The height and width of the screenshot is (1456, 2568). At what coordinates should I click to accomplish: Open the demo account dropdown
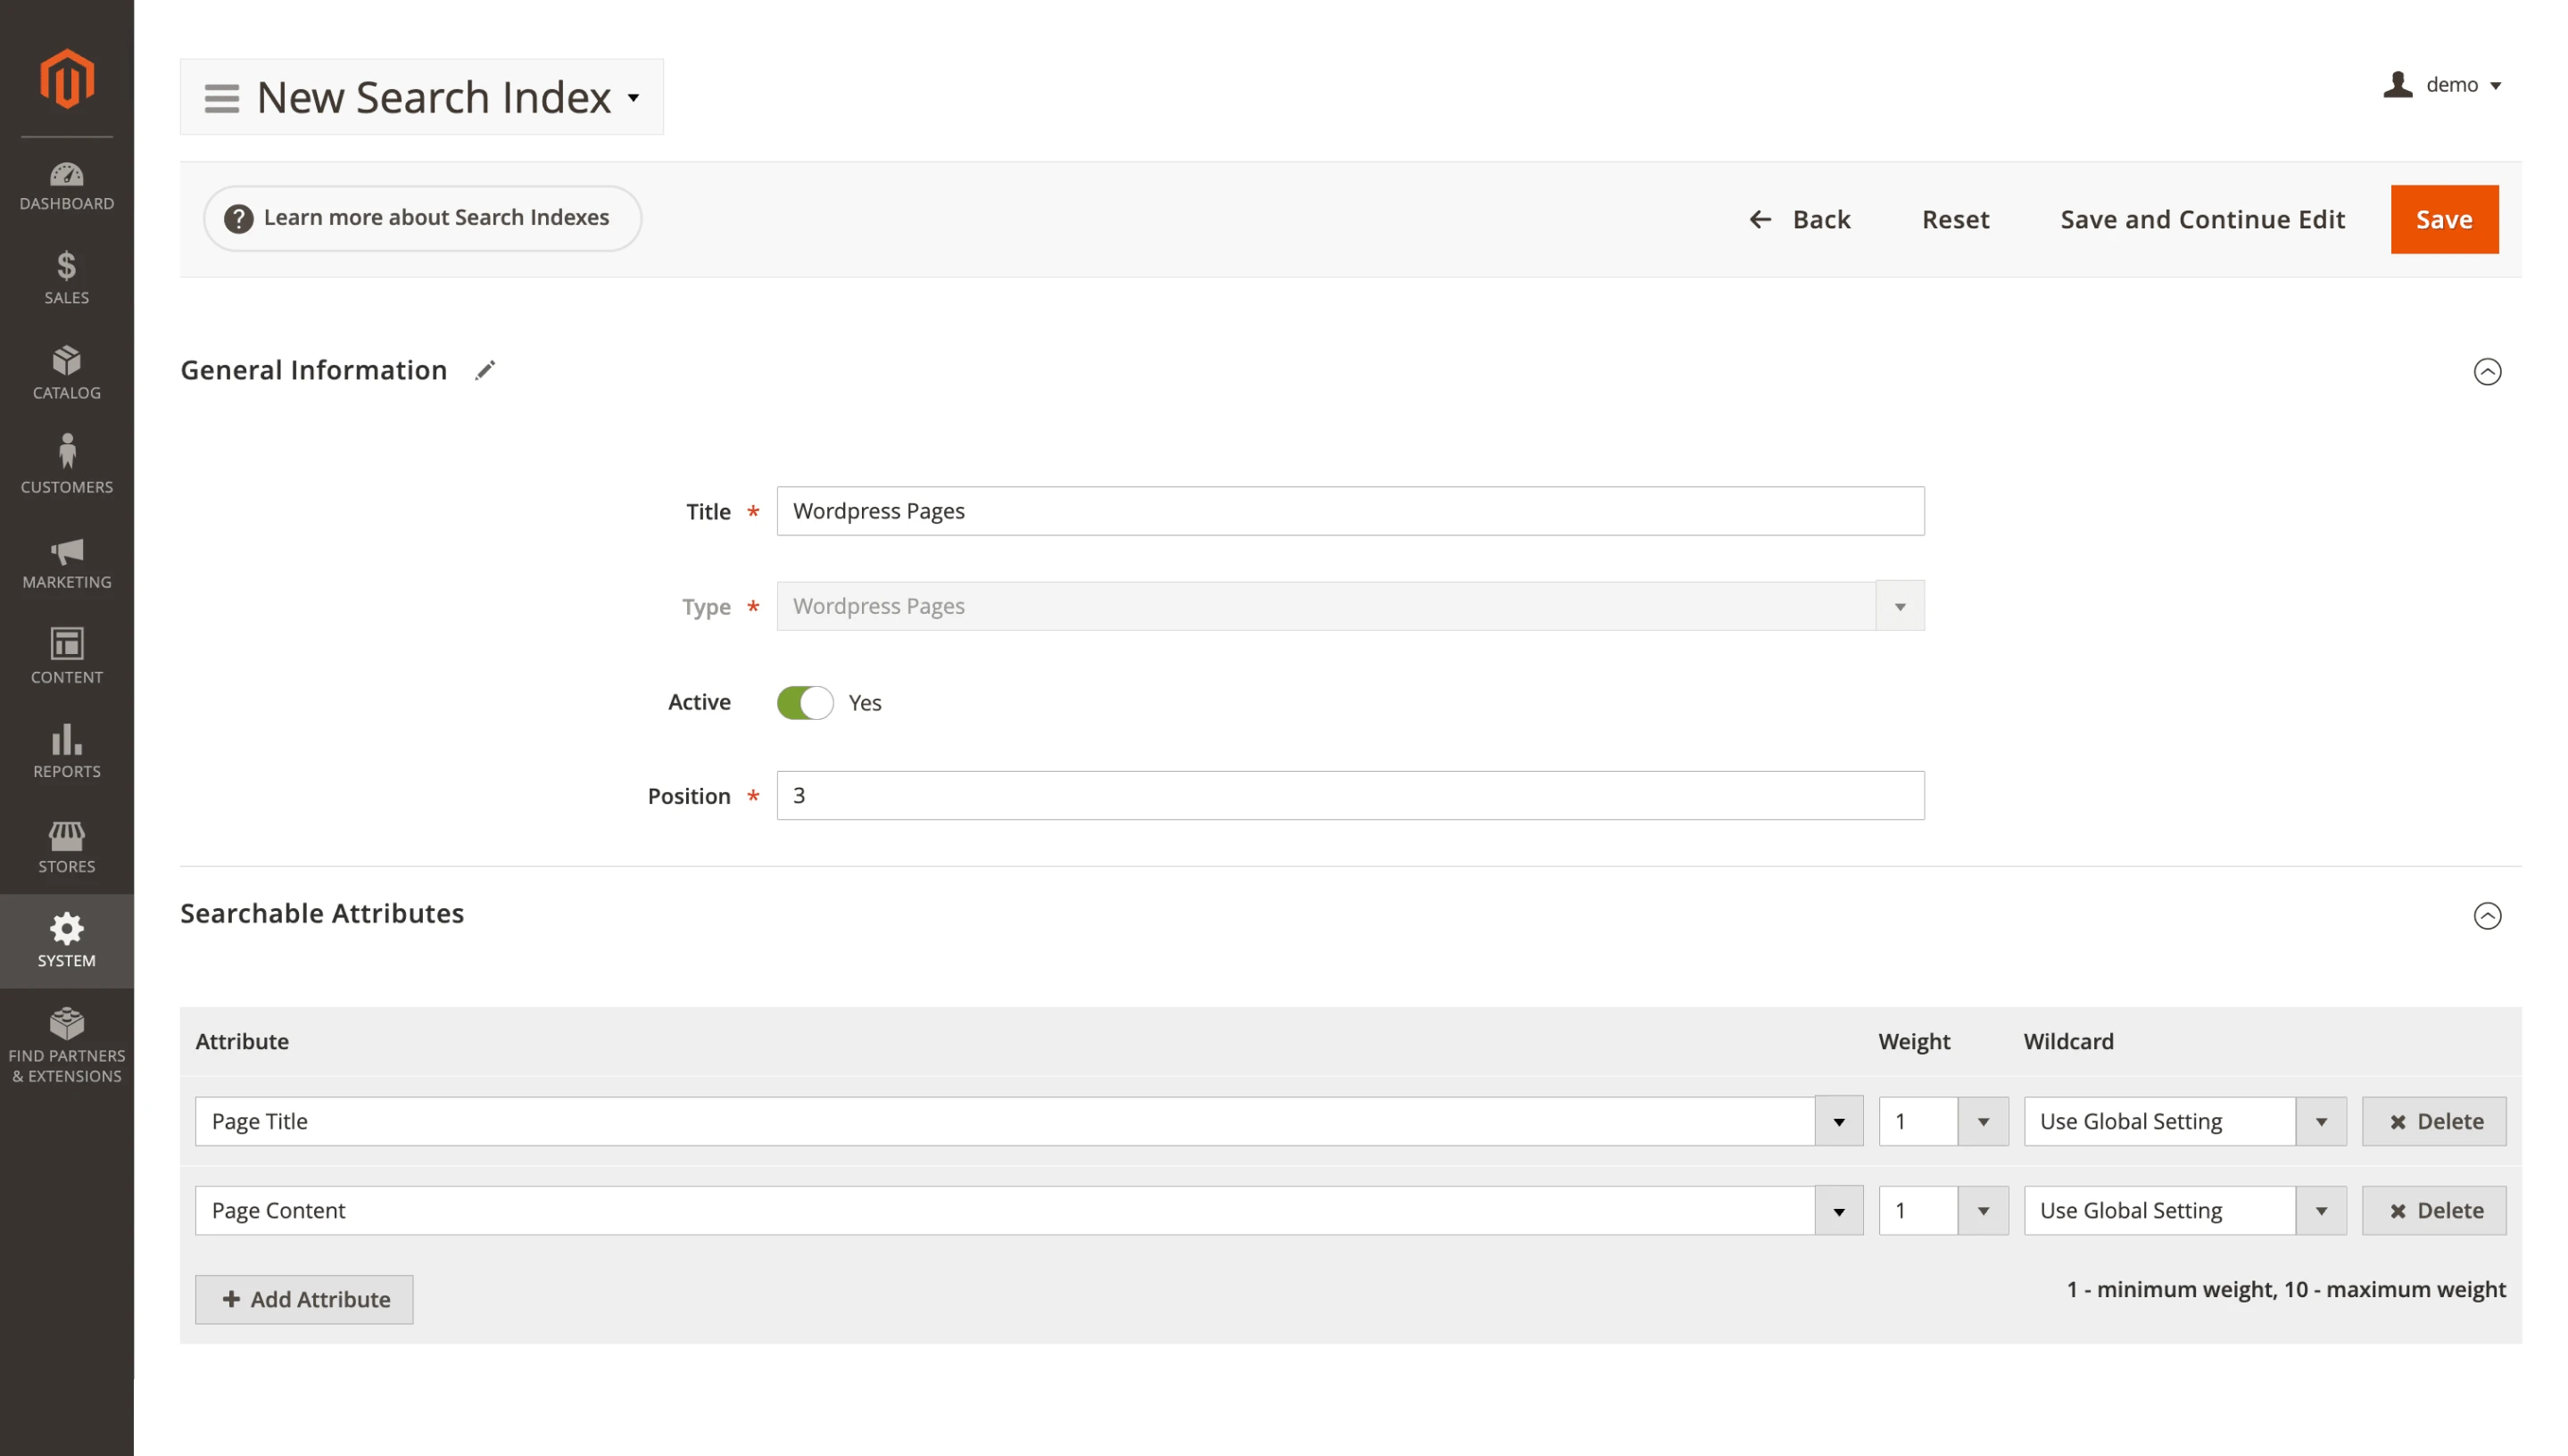[x=2464, y=85]
